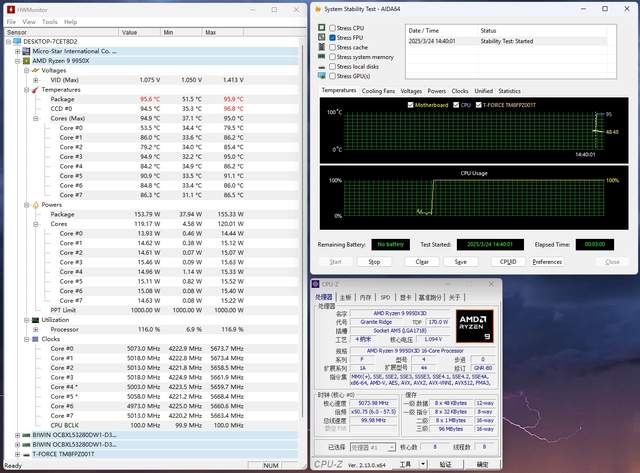Switch to the Unified tab in AIDA64
This screenshot has height=473, width=640.
tap(484, 91)
